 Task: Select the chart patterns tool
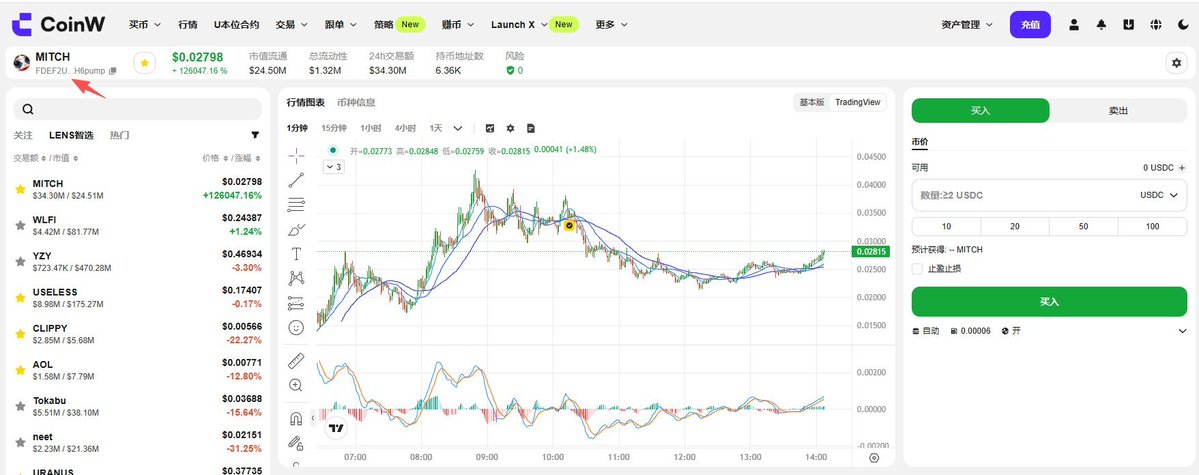pos(296,278)
